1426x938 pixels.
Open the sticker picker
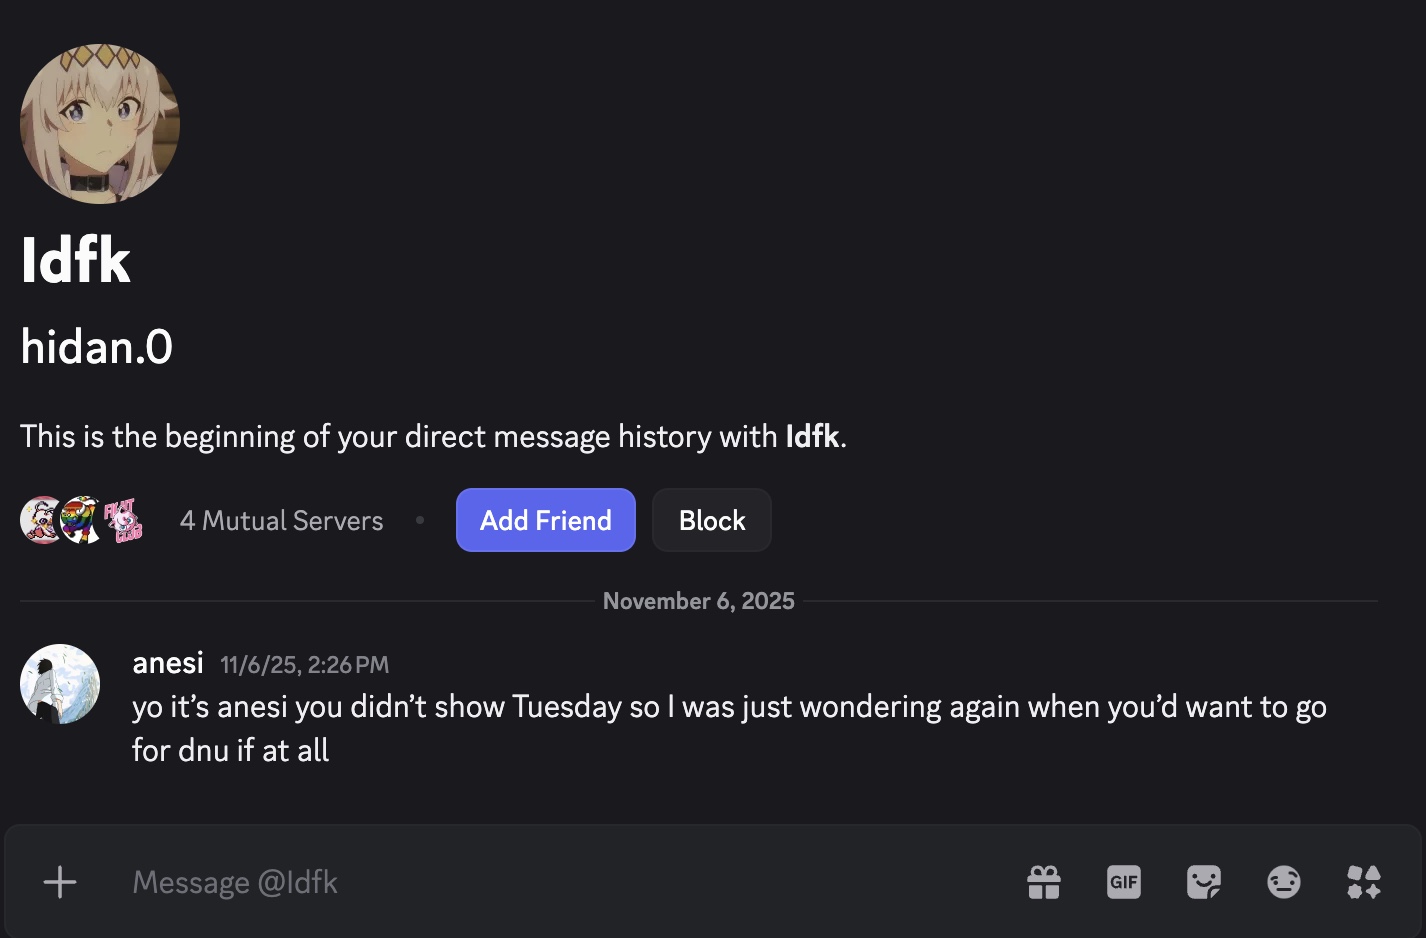[x=1204, y=882]
